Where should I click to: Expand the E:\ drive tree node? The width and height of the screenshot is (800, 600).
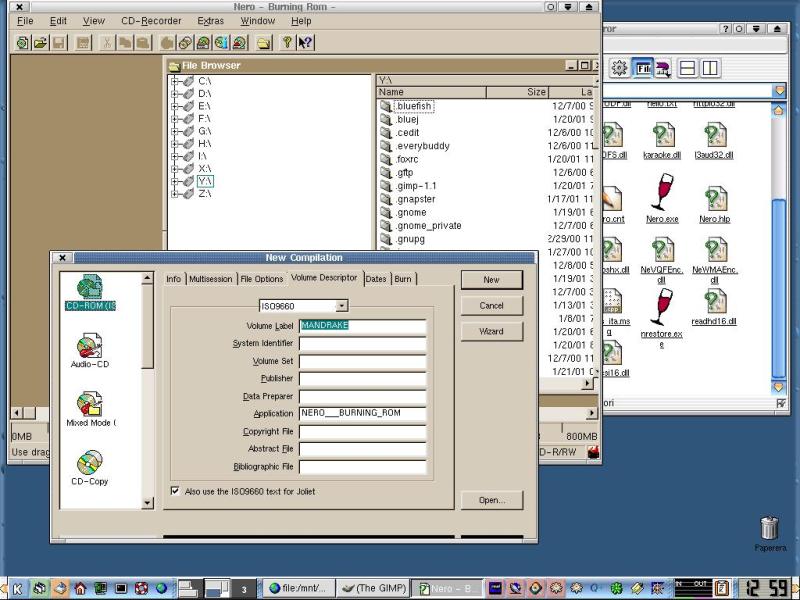[174, 106]
